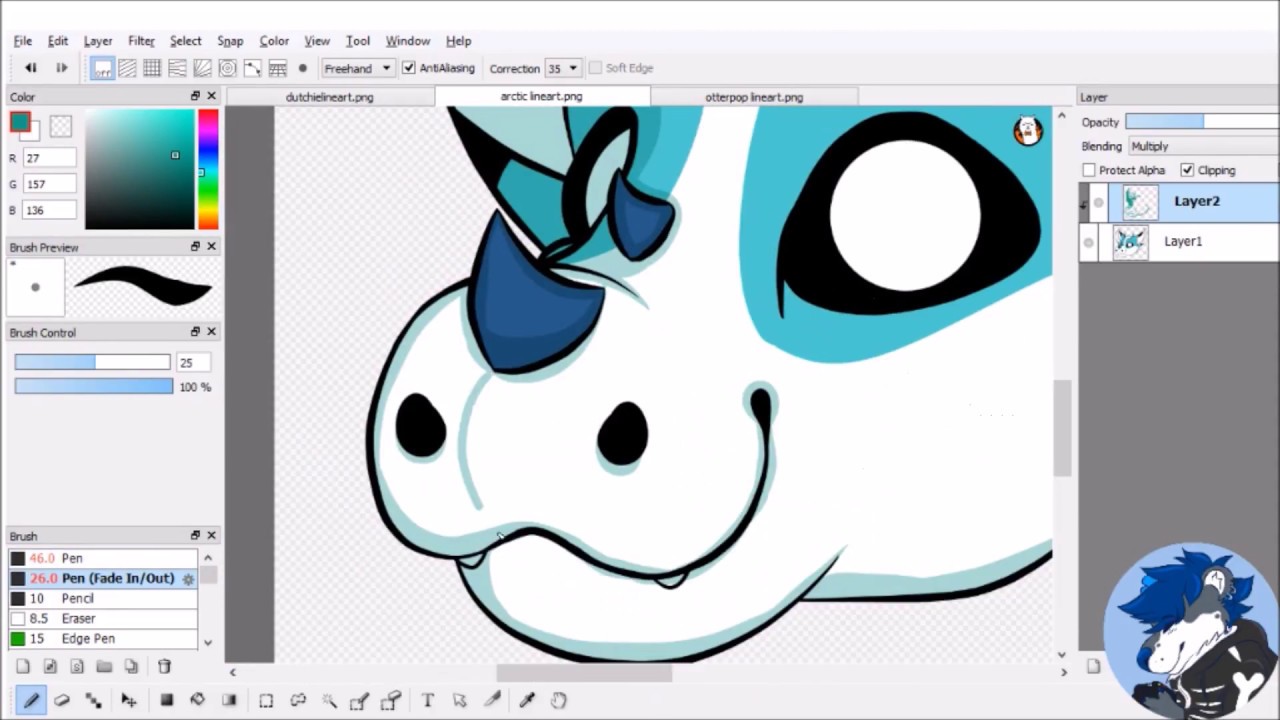Select the Fill rectangle tool icon
Image resolution: width=1280 pixels, height=720 pixels.
[167, 700]
